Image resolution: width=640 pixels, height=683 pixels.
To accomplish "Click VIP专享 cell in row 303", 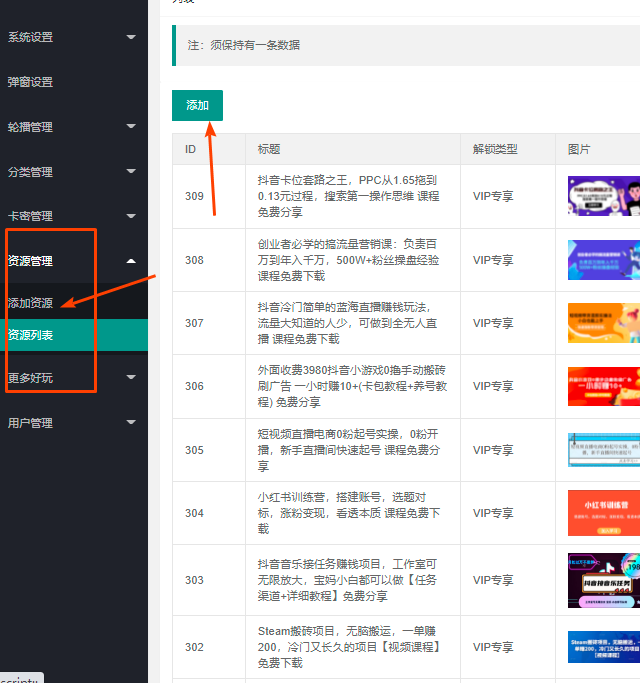I will (x=493, y=580).
